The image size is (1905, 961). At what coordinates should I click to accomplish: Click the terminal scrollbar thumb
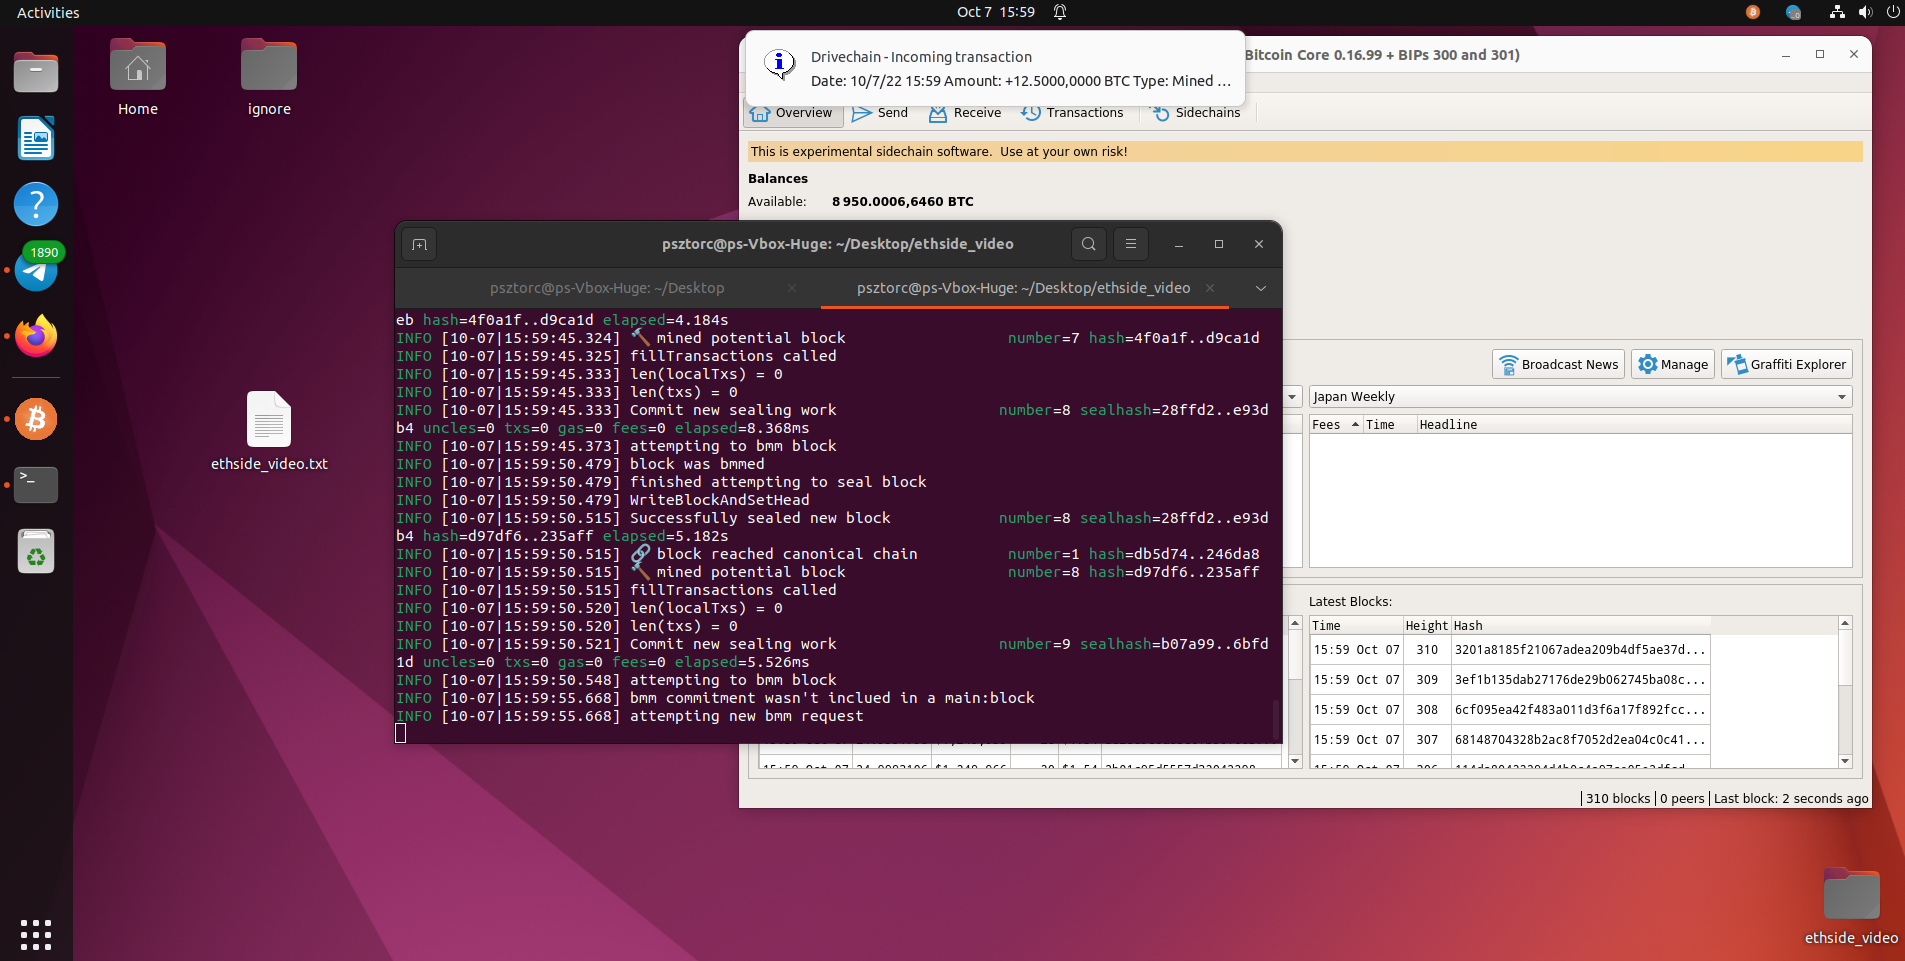pyautogui.click(x=1276, y=718)
